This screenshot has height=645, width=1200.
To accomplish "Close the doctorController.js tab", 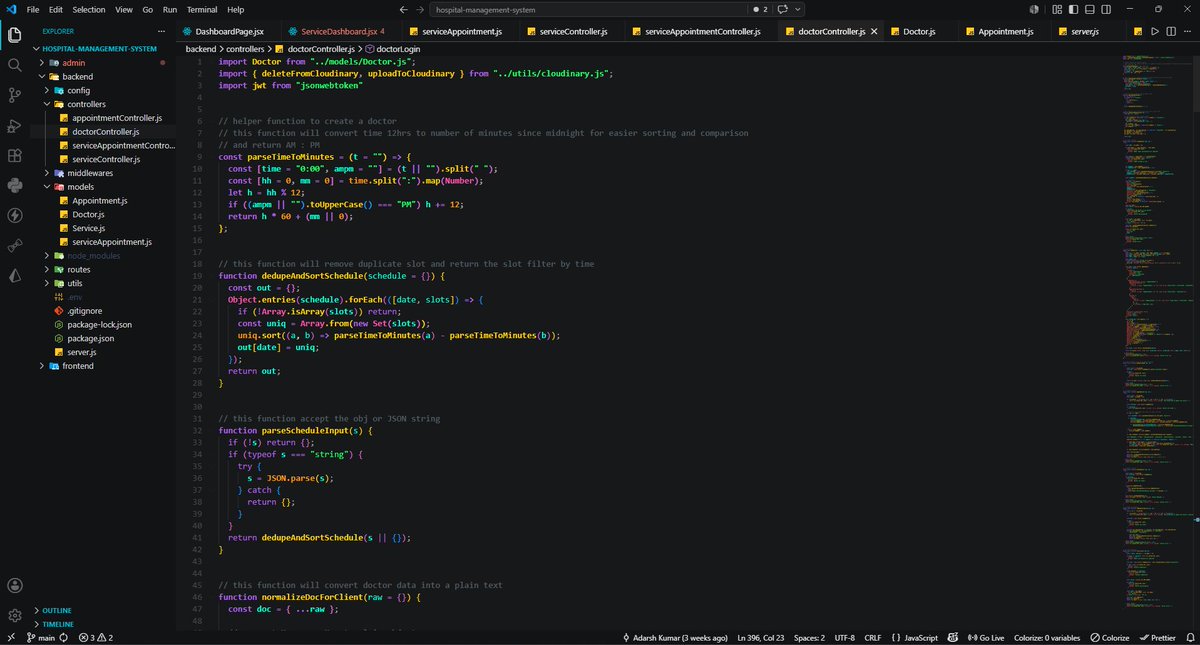I will pyautogui.click(x=875, y=32).
